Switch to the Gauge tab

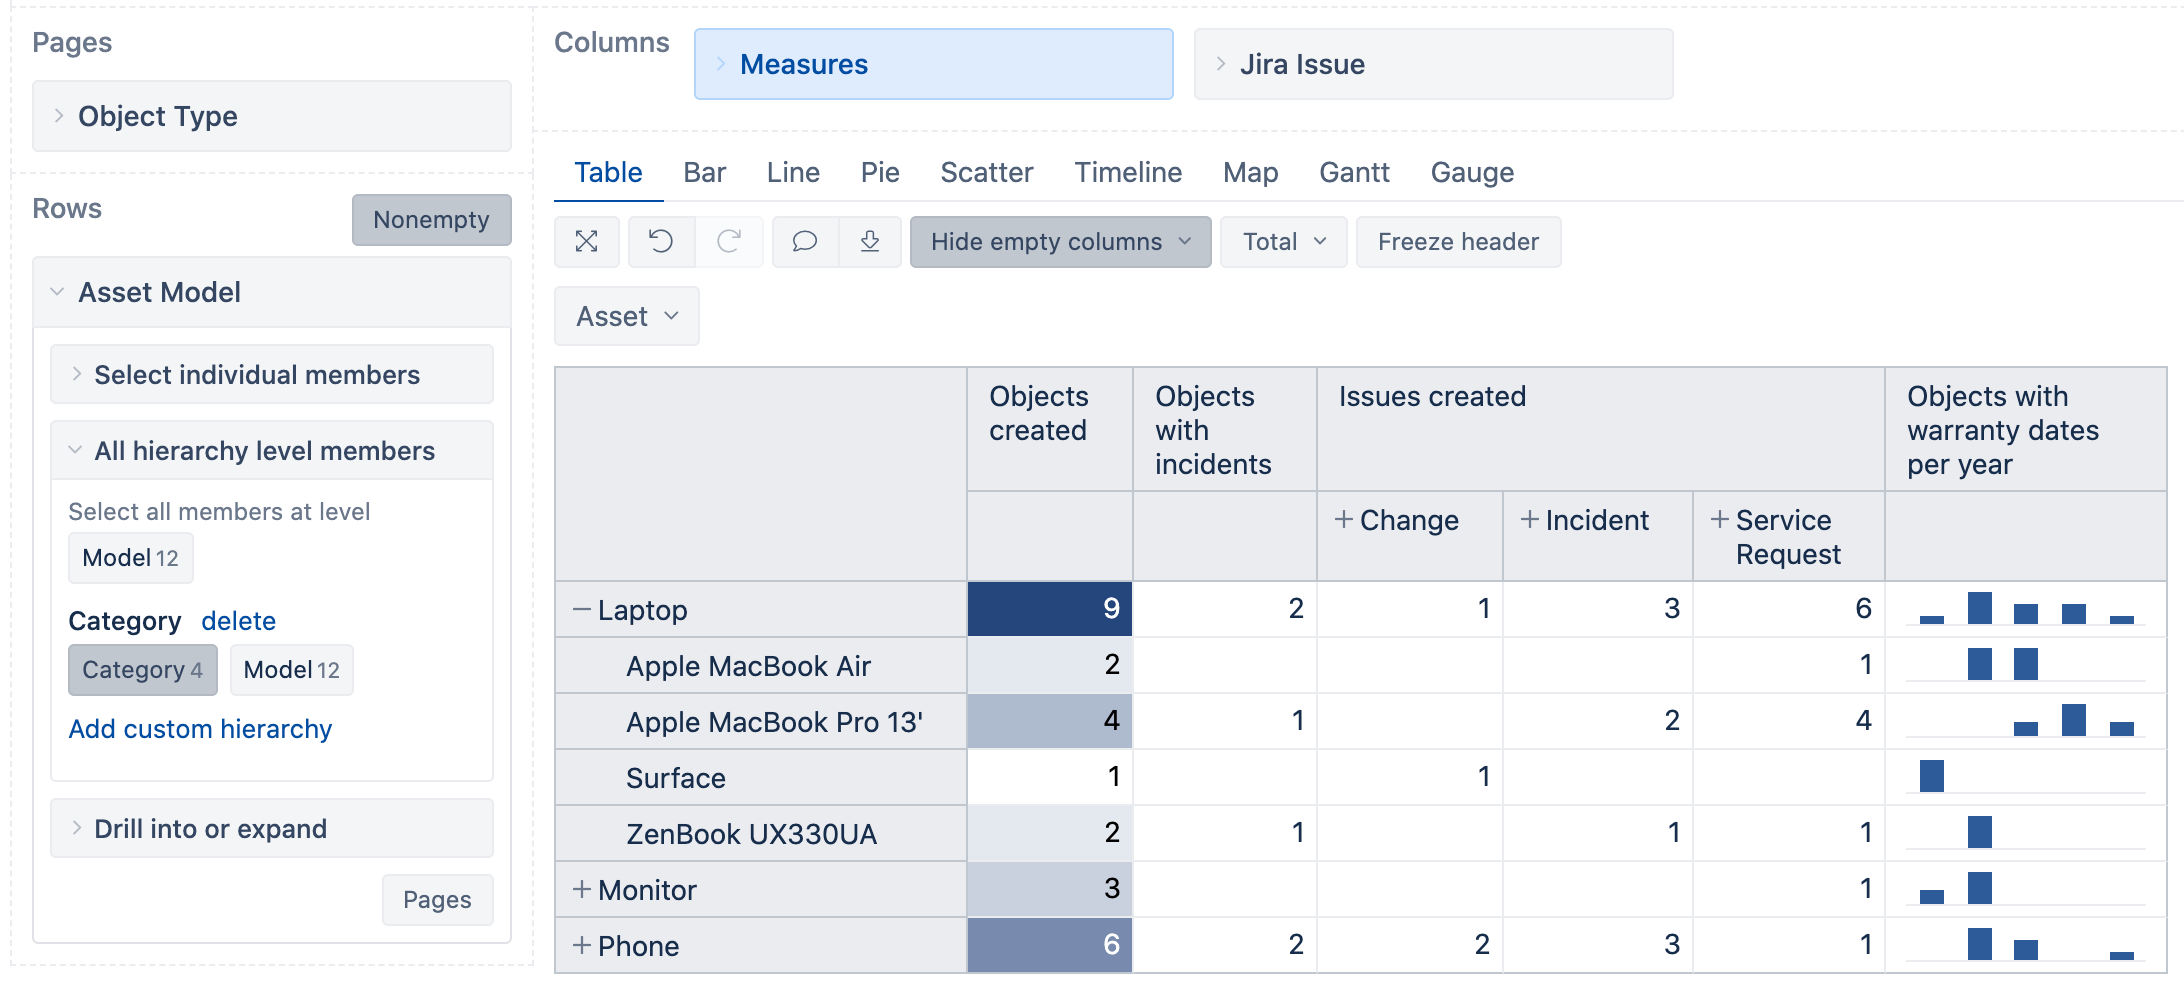click(x=1473, y=173)
